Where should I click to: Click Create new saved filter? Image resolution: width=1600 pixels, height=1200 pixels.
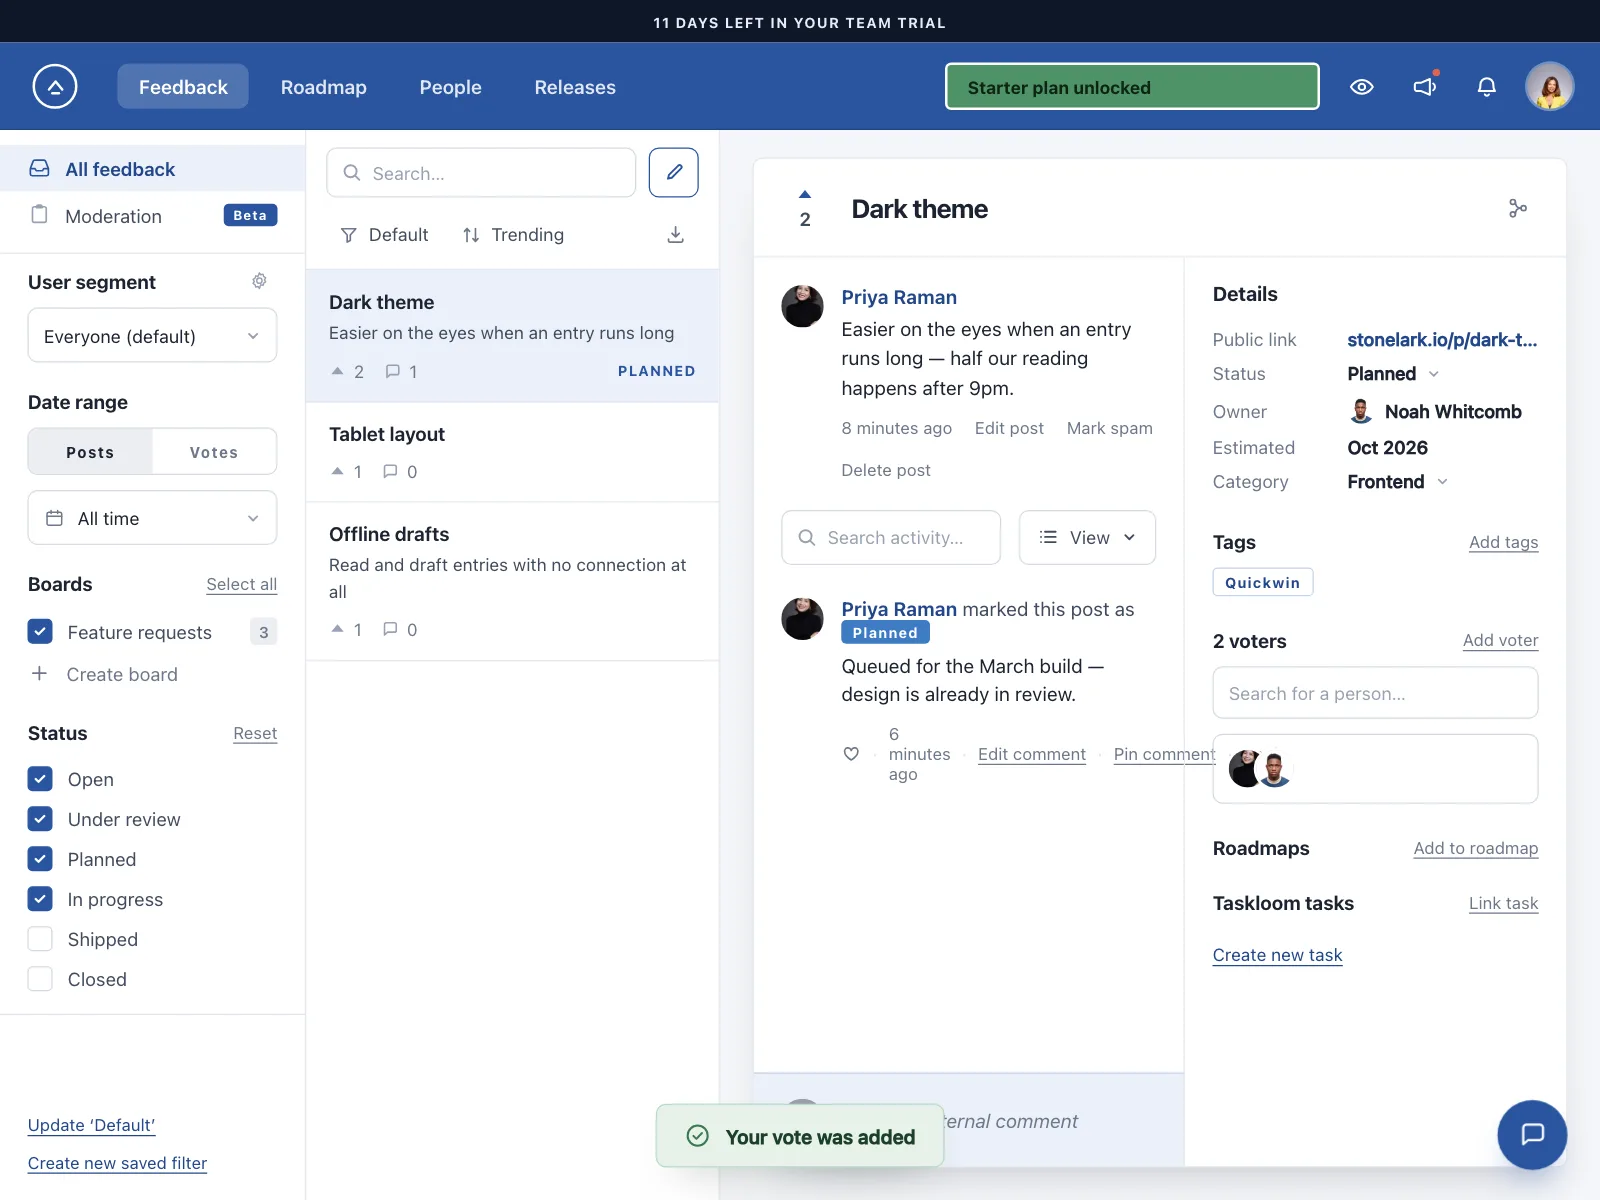(117, 1163)
